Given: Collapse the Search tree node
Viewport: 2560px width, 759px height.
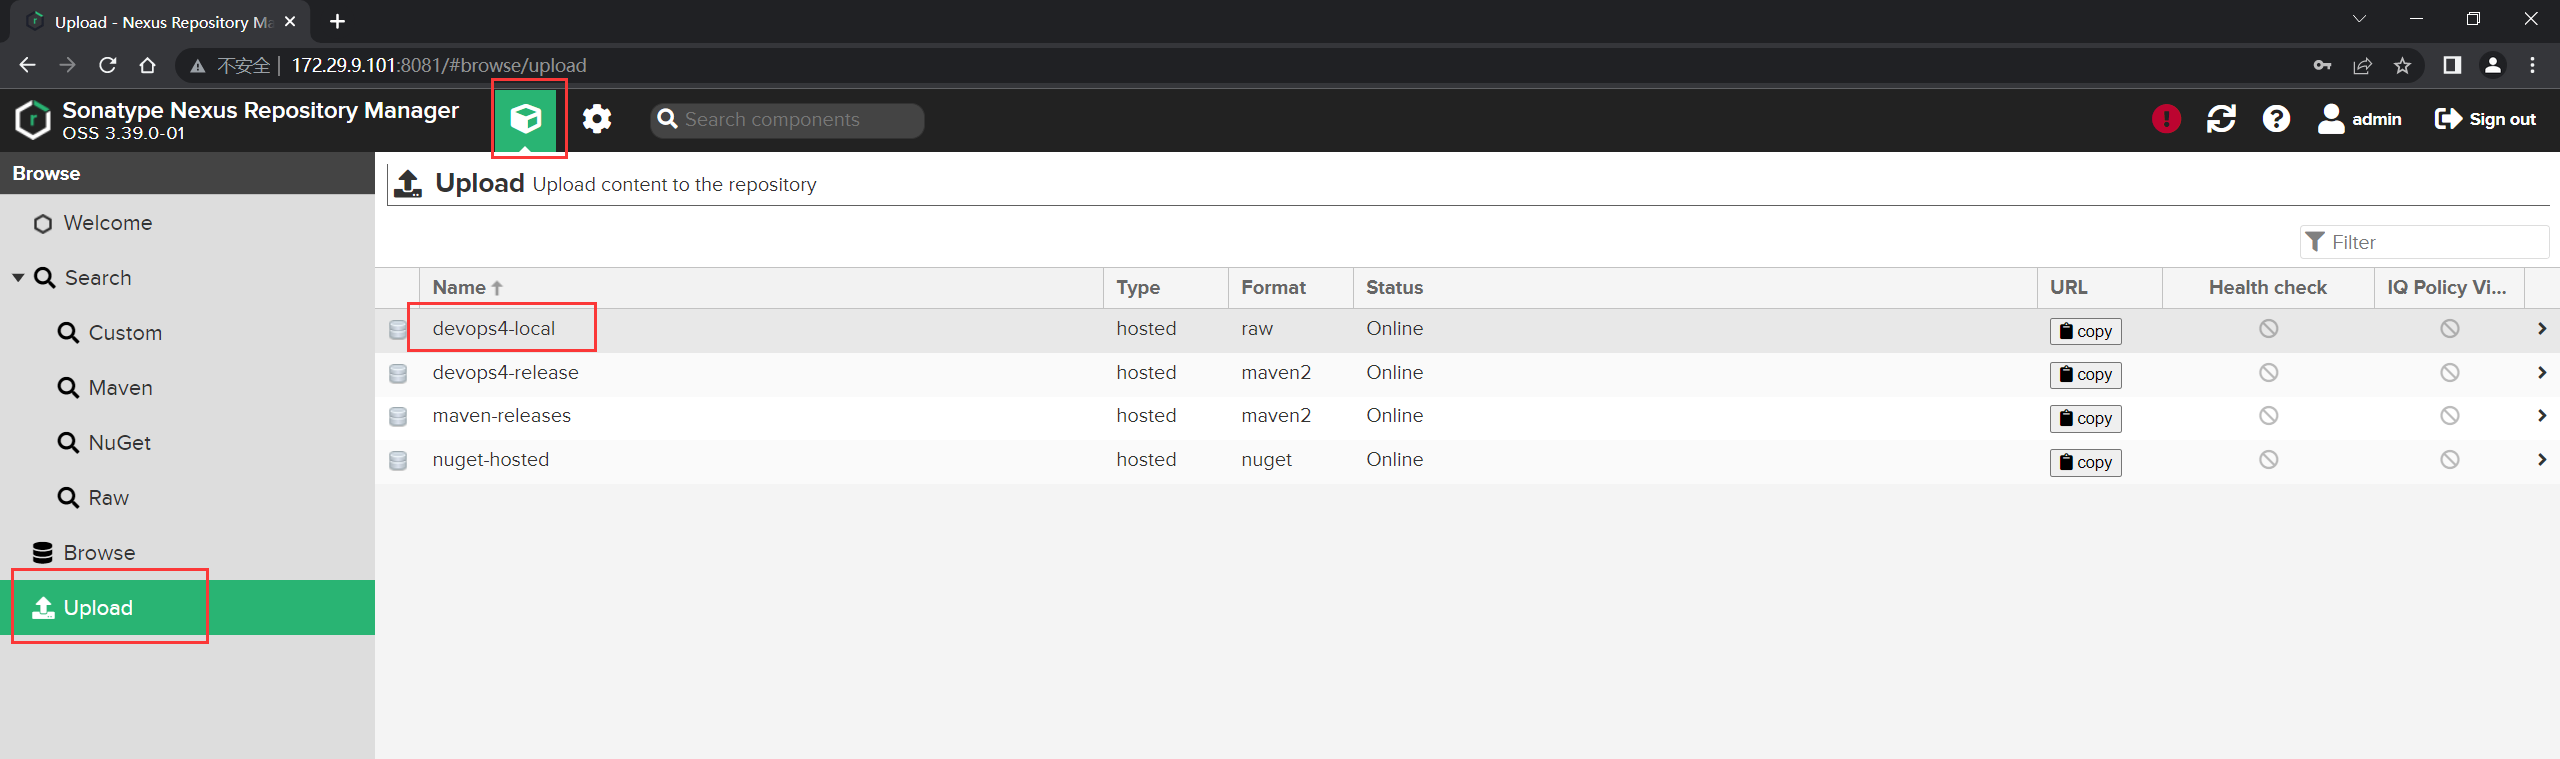Looking at the screenshot, I should (x=18, y=278).
